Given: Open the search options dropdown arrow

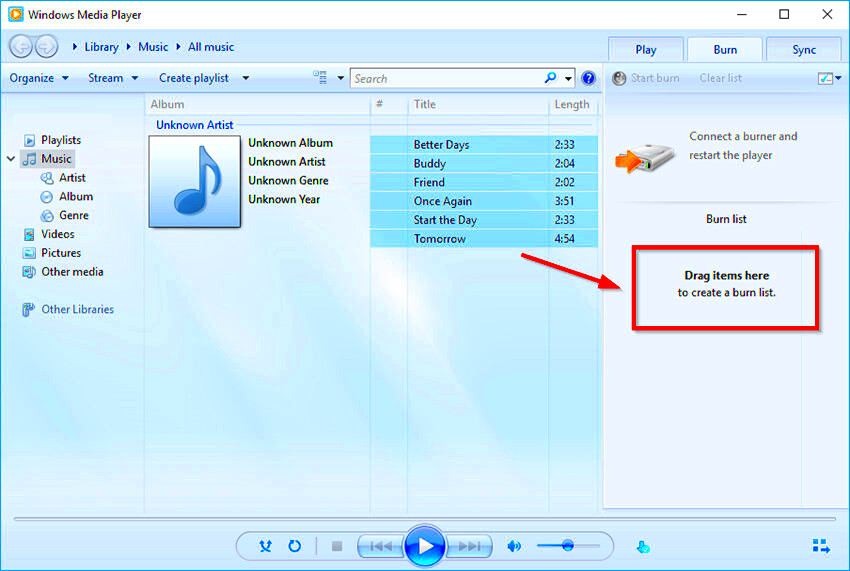Looking at the screenshot, I should click(x=568, y=79).
